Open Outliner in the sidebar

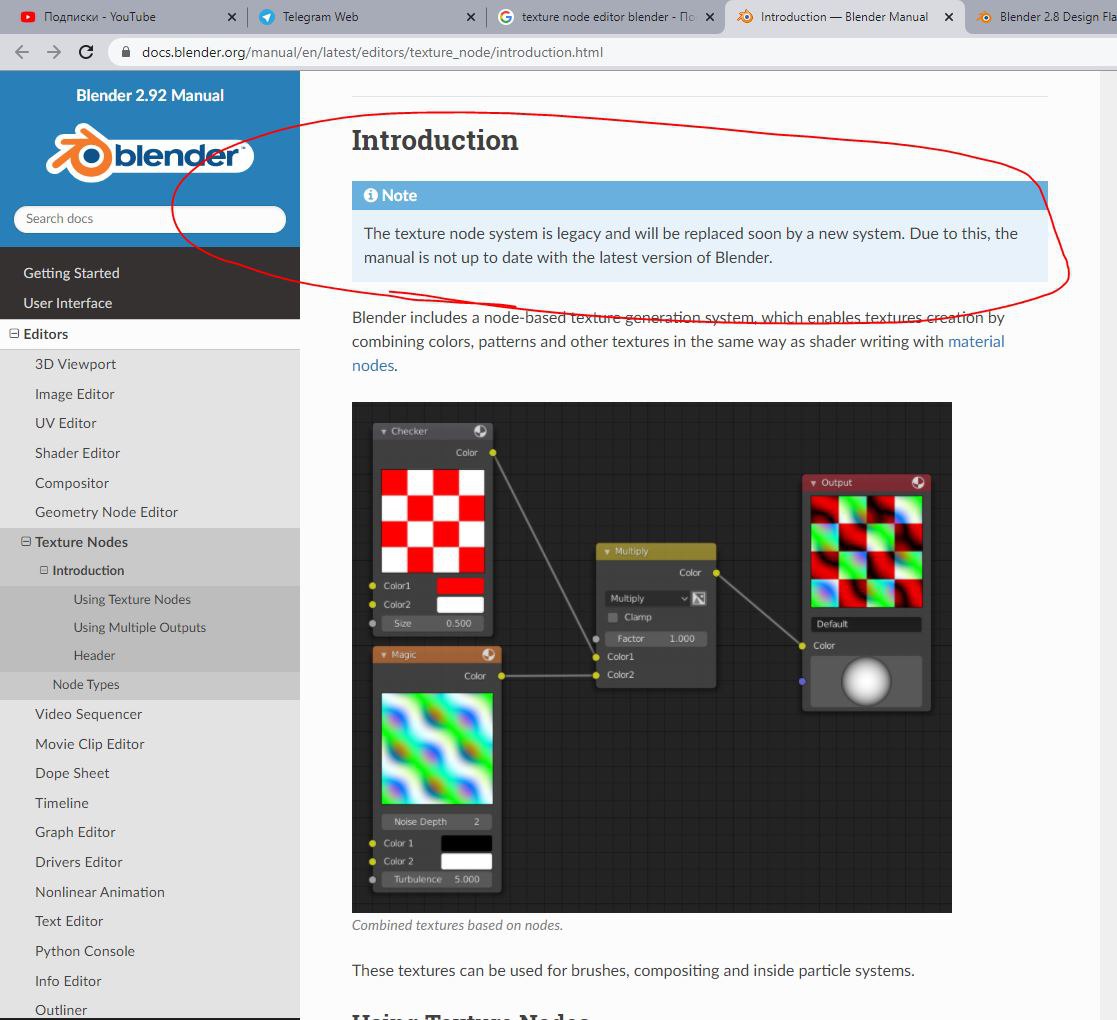tap(61, 1010)
